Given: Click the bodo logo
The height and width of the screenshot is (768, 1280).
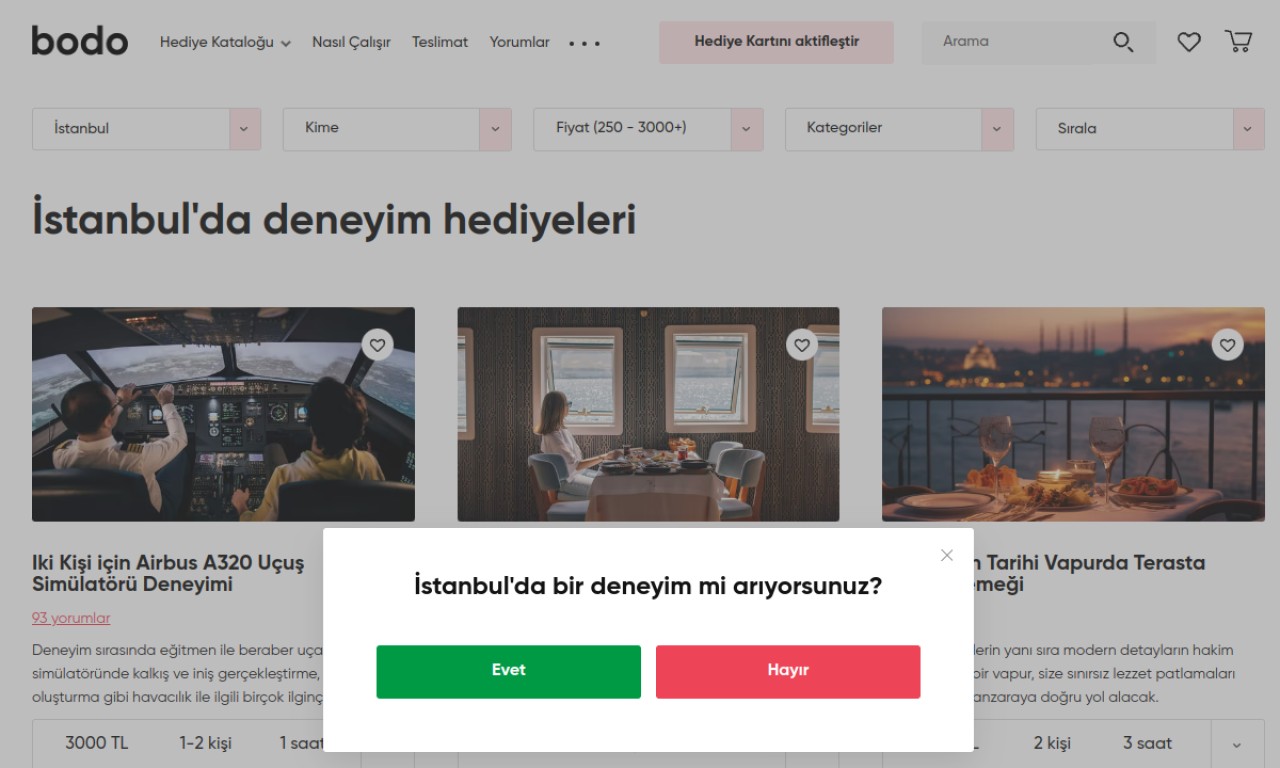Looking at the screenshot, I should click(x=80, y=41).
